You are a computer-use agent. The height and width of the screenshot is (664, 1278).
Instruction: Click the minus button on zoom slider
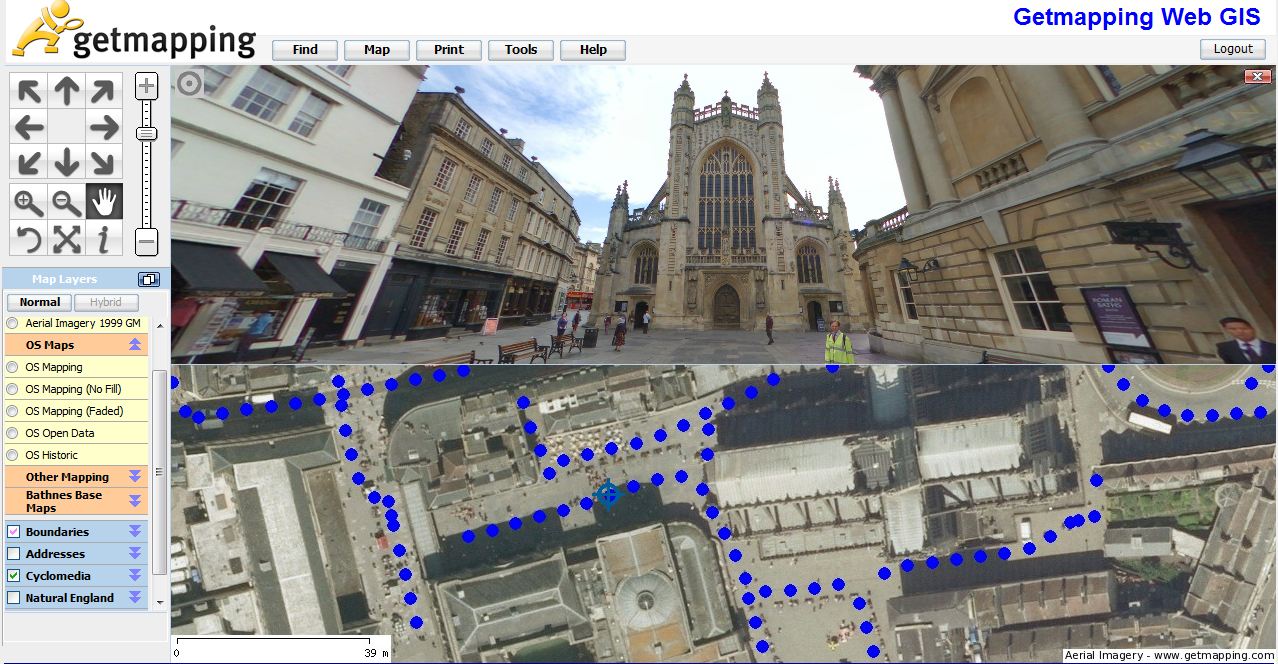(147, 242)
